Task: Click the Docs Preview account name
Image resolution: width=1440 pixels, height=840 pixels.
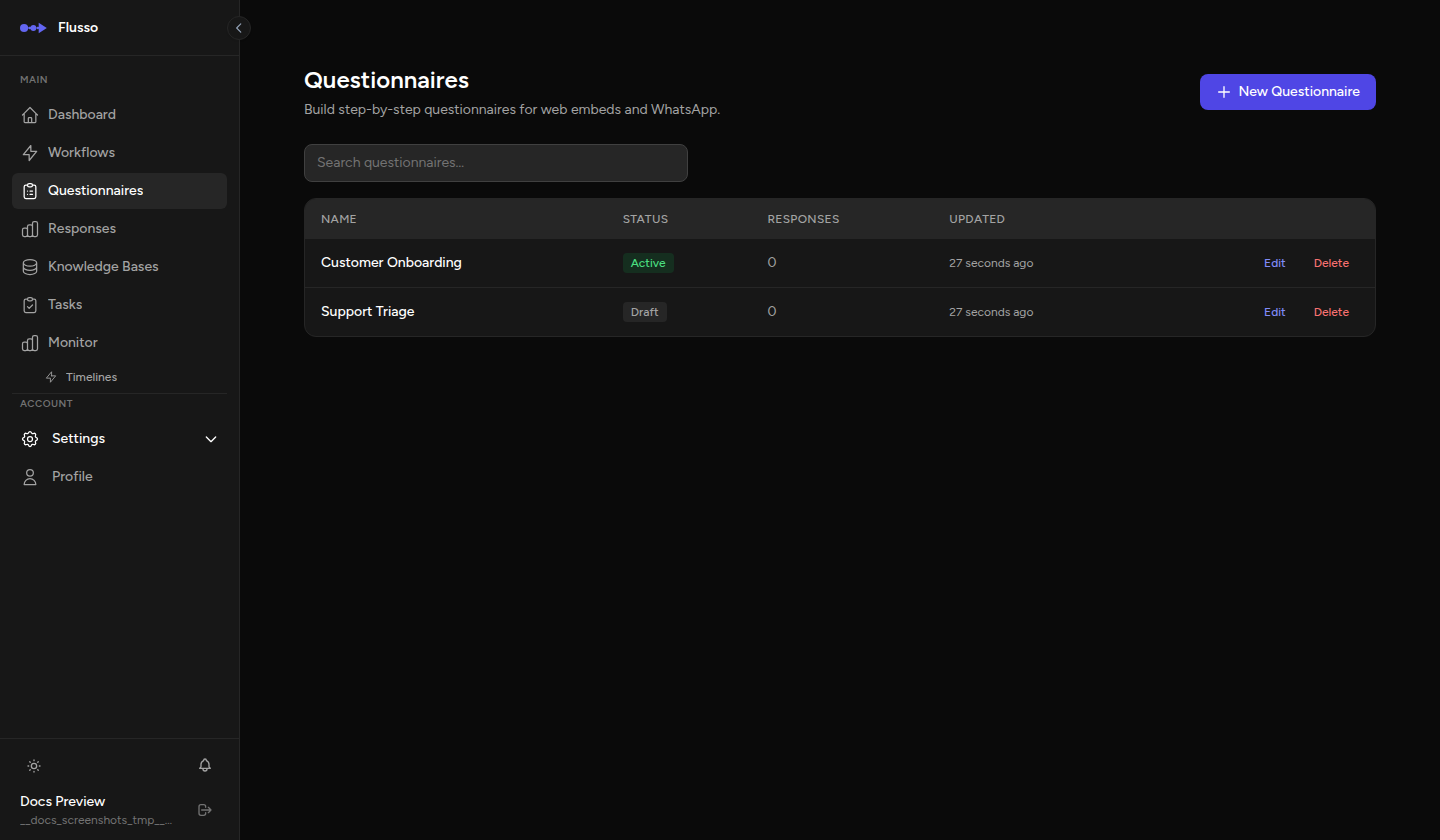Action: pos(62,802)
